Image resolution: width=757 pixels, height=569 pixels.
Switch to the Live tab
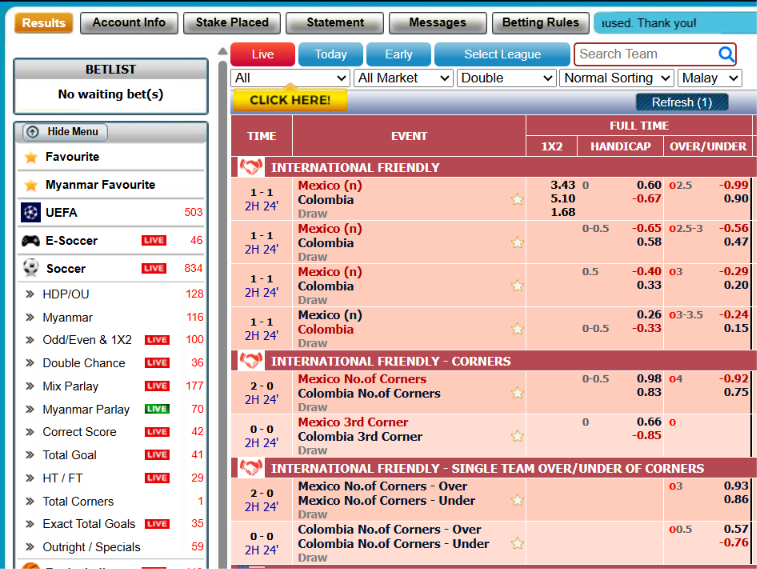click(x=263, y=54)
